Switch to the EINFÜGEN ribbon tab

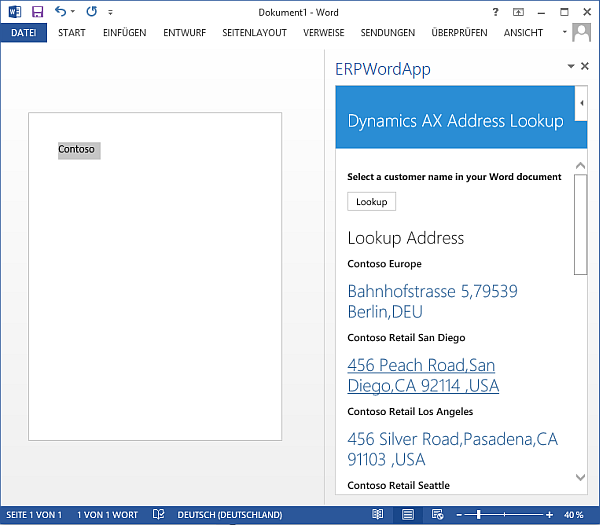124,33
